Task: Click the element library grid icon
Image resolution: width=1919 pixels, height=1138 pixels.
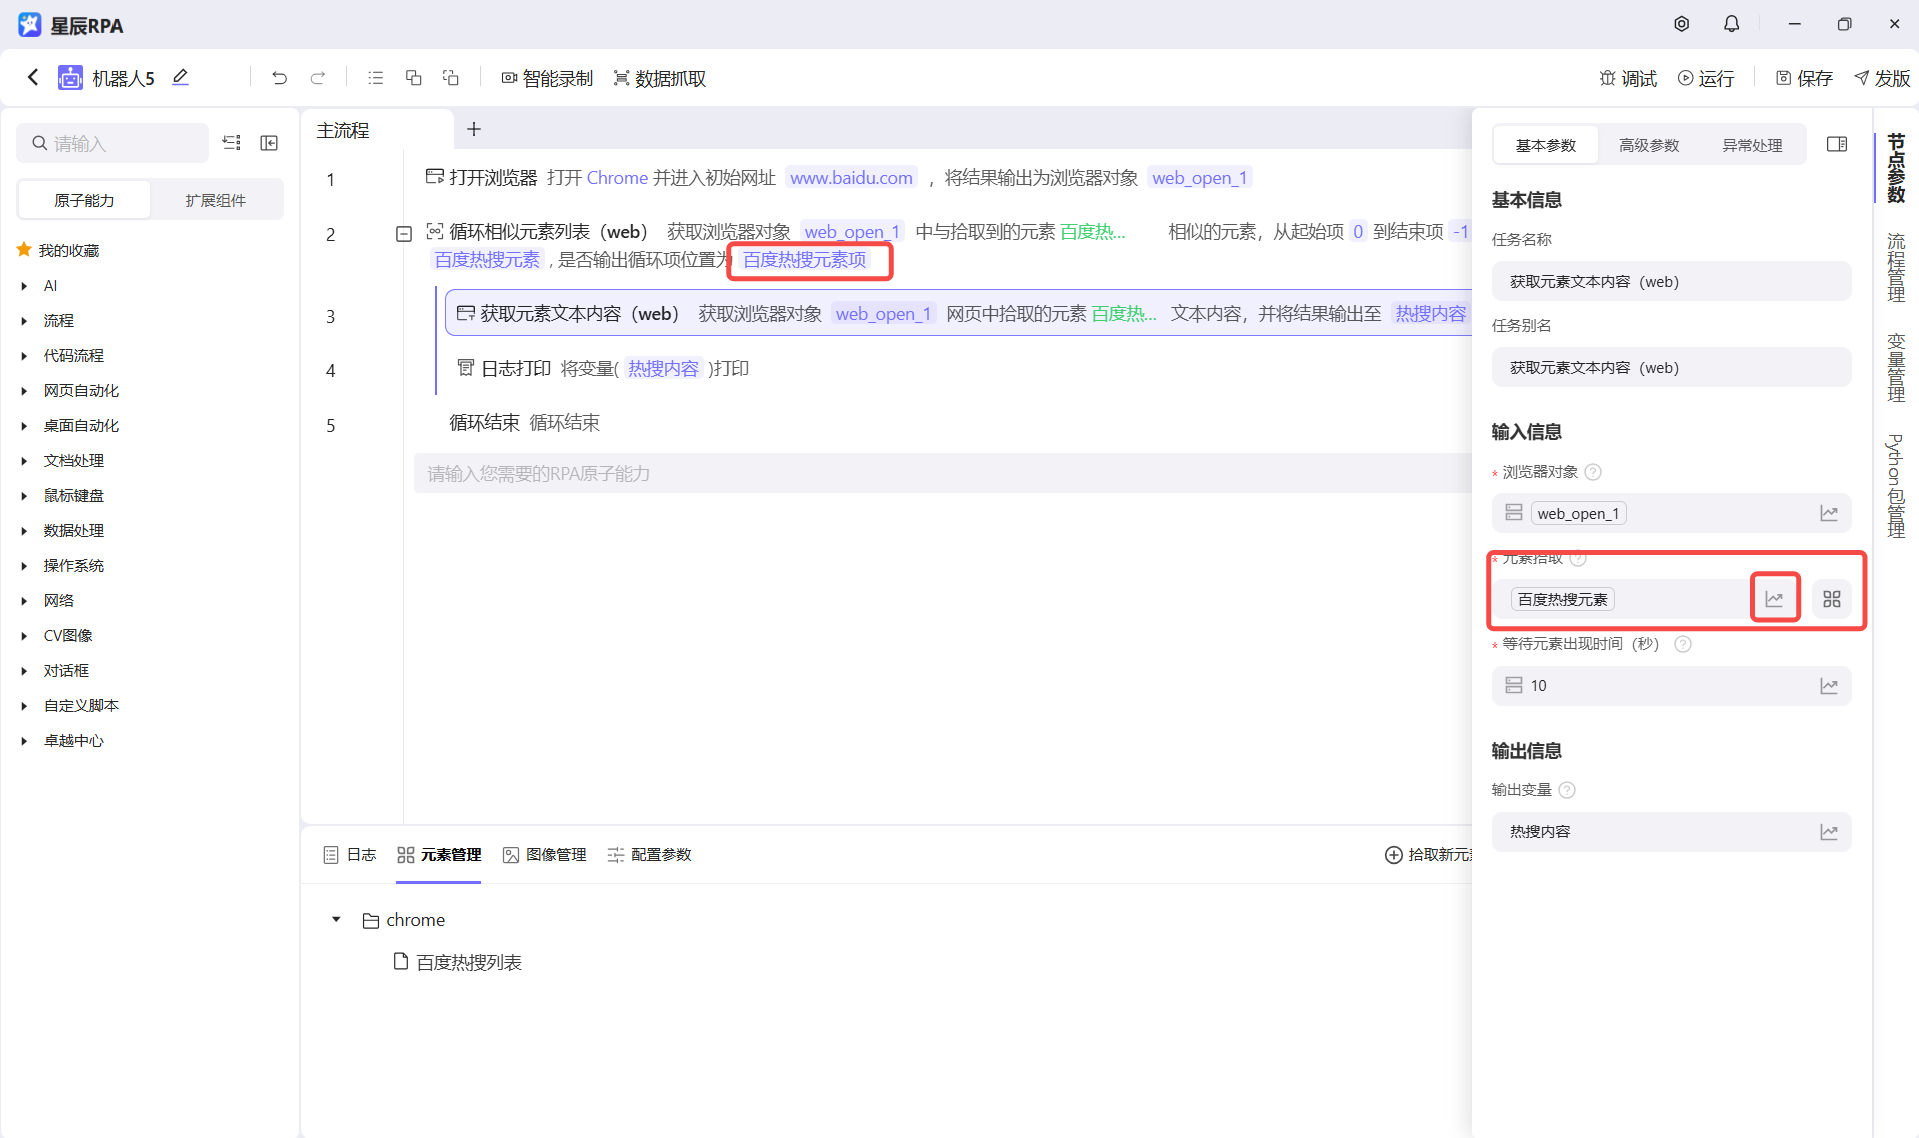Action: (1831, 599)
